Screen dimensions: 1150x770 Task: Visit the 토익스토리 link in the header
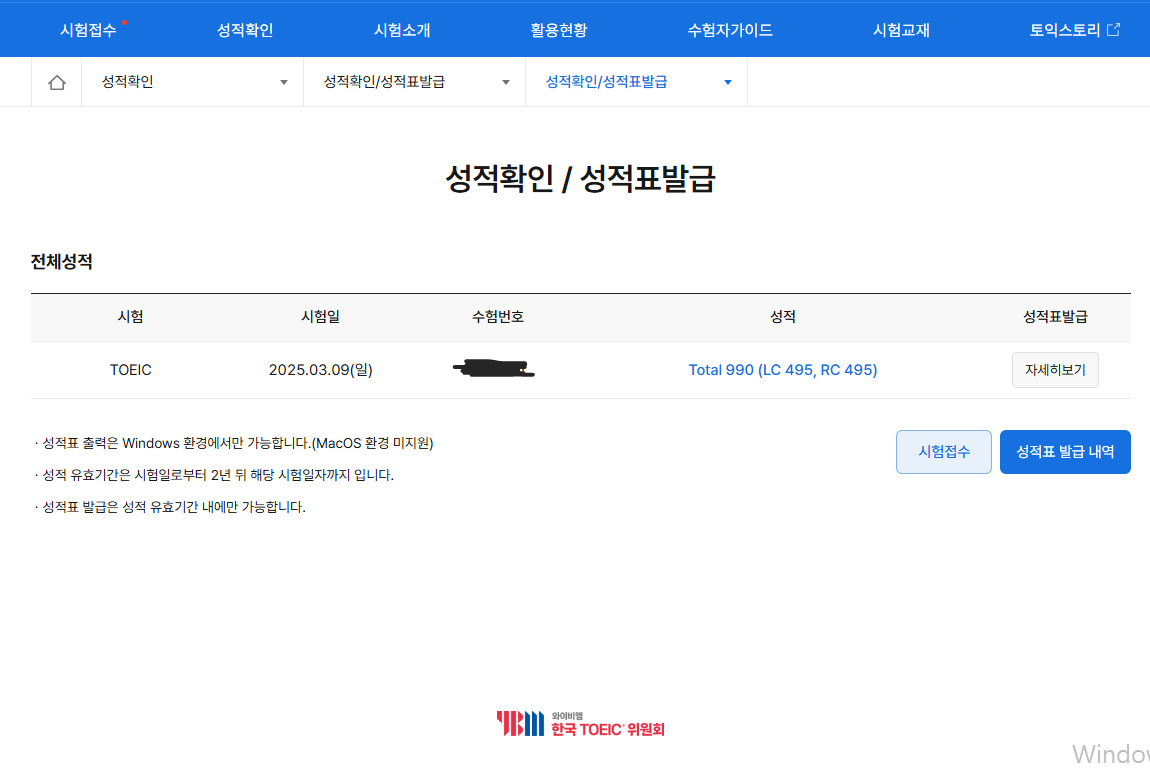point(1065,30)
